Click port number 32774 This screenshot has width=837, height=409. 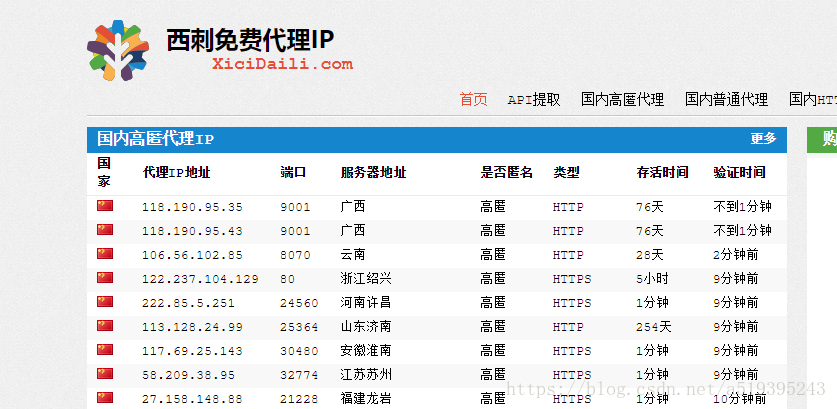299,375
